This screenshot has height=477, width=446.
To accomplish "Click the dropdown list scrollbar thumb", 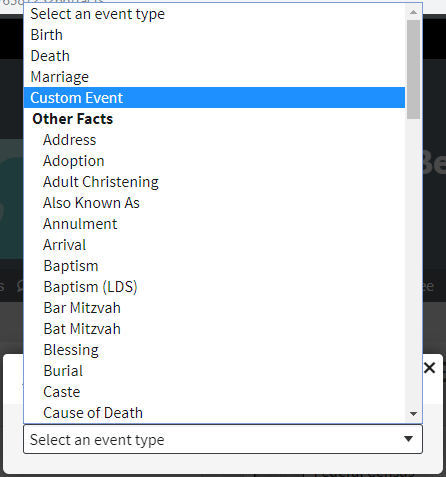I will click(413, 69).
